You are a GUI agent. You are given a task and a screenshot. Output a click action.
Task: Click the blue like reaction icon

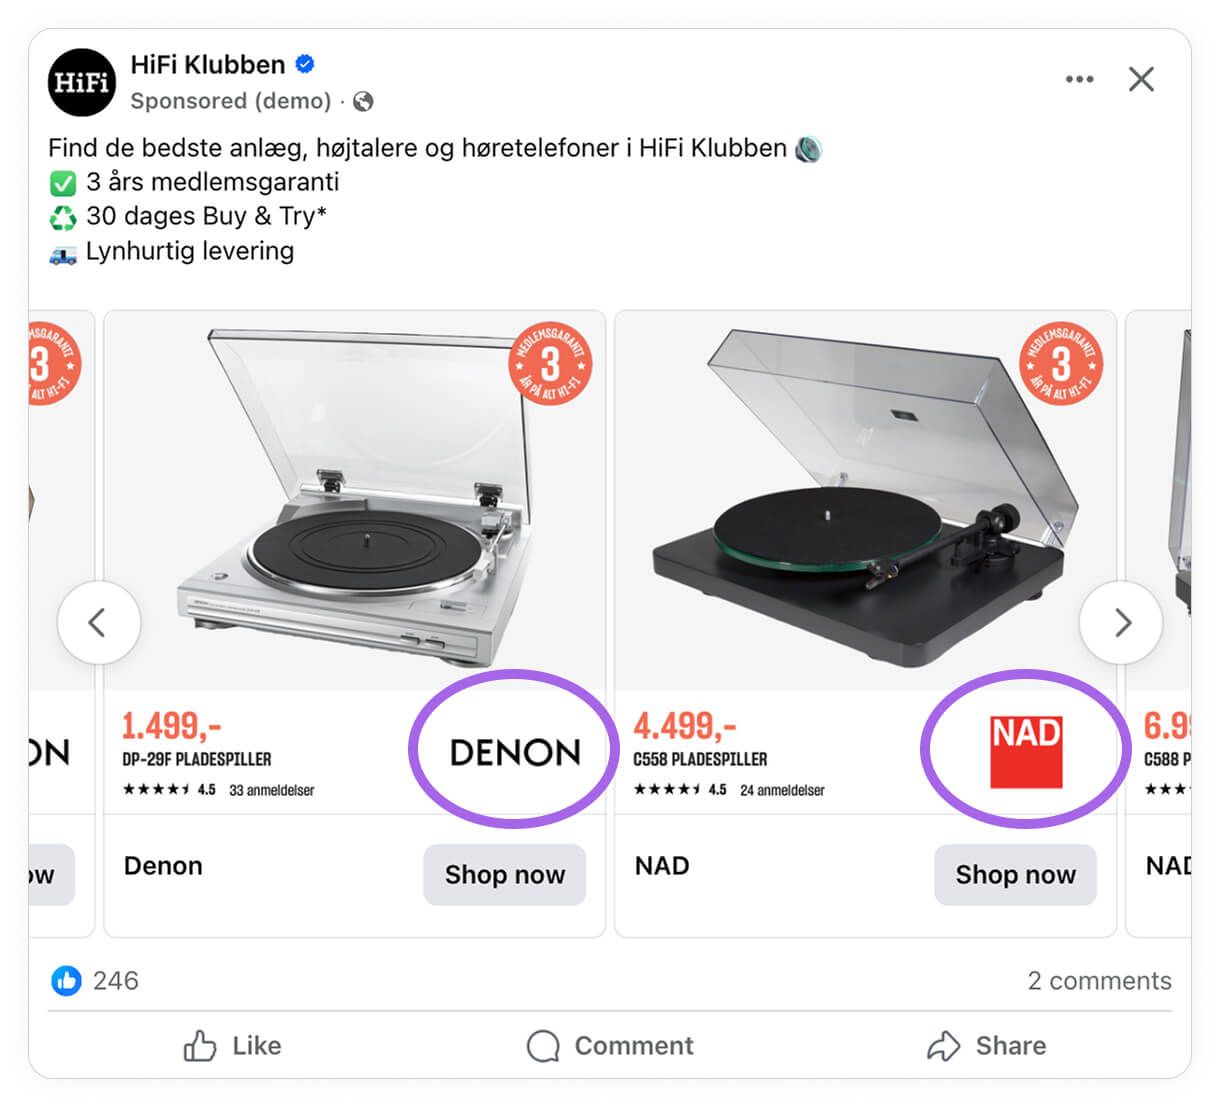[66, 981]
